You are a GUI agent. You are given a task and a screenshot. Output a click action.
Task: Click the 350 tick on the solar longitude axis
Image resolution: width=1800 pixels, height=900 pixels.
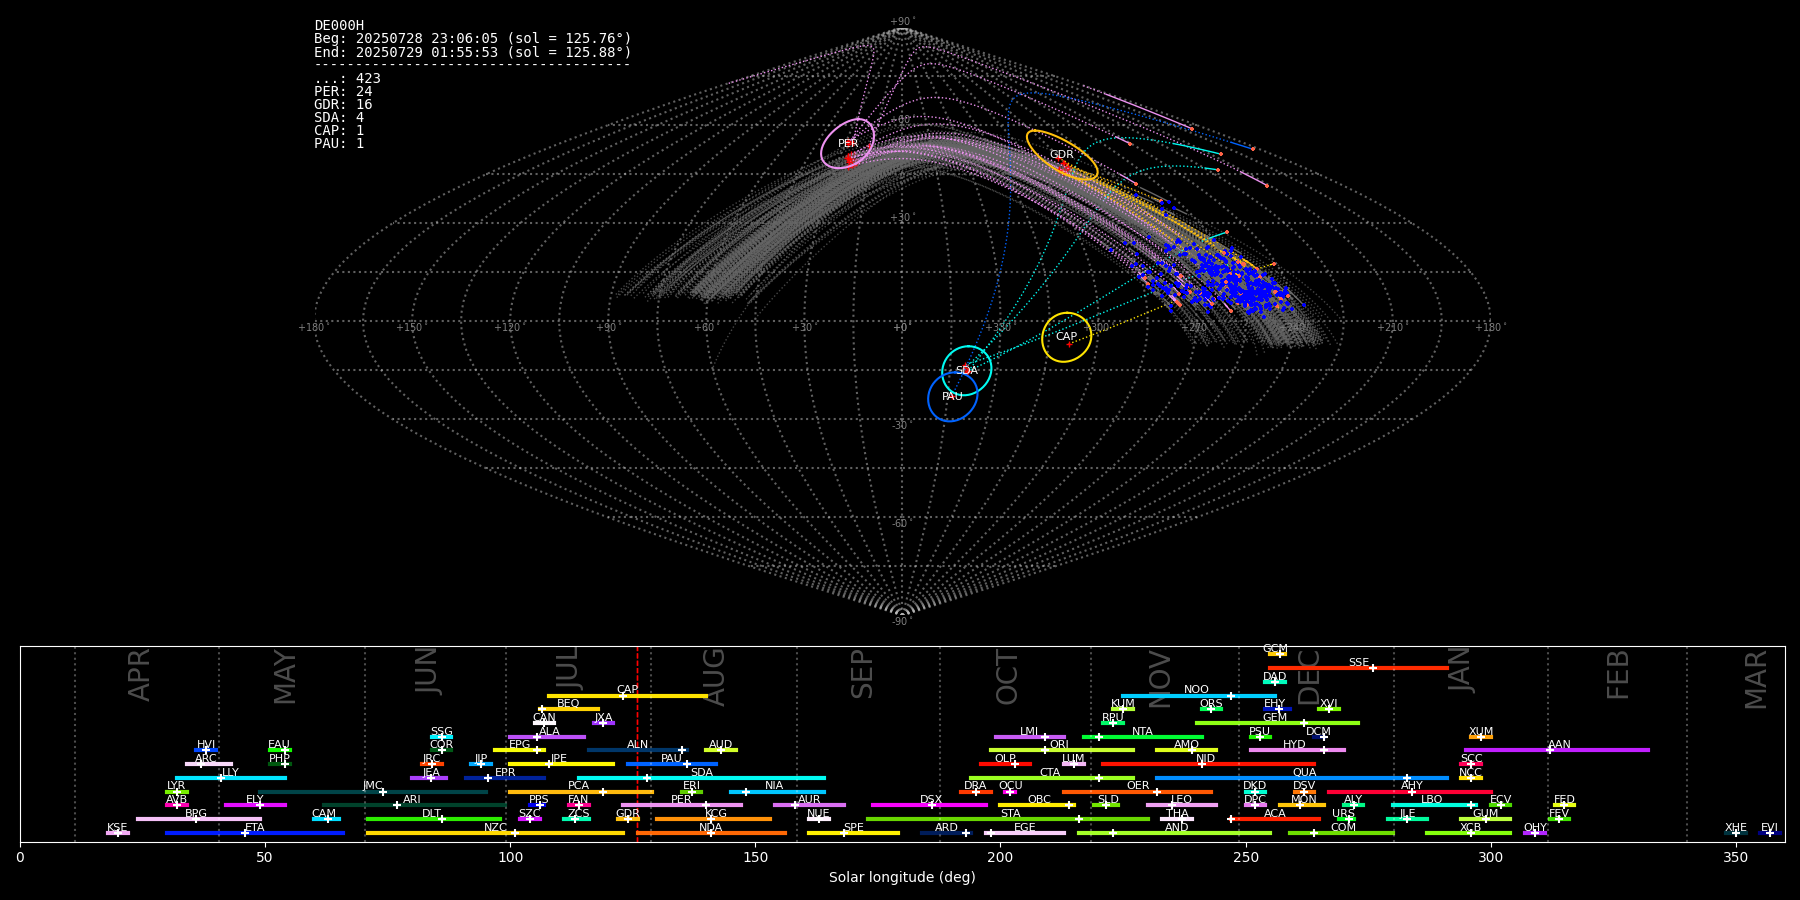[x=1736, y=857]
